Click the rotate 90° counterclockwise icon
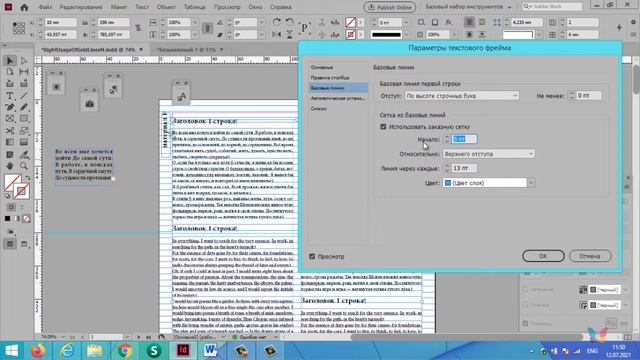The height and width of the screenshot is (360, 640). pyautogui.click(x=289, y=22)
